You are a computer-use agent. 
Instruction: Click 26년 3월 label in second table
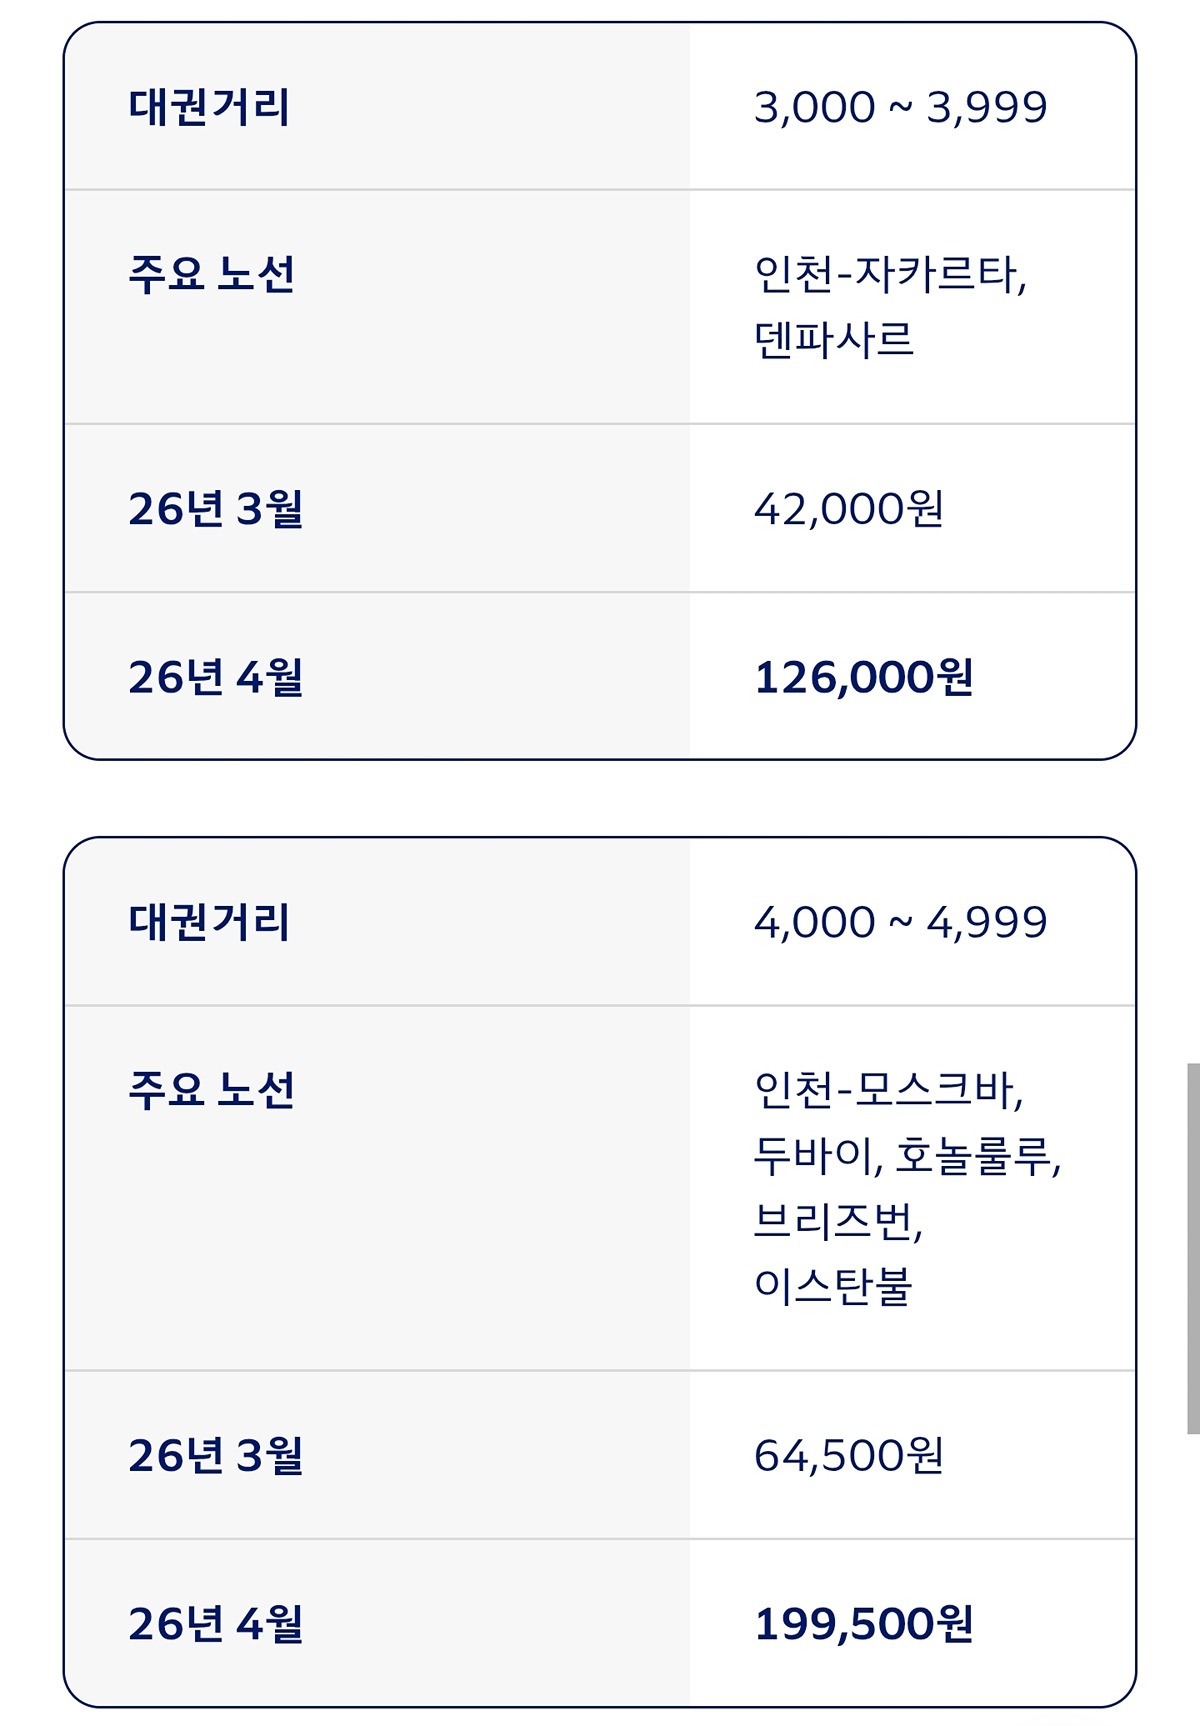tap(215, 1455)
